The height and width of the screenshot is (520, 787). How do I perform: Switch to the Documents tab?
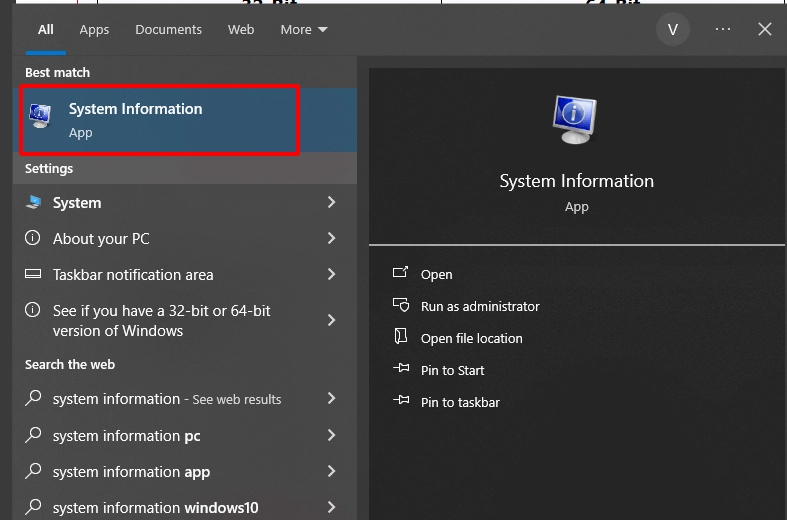(168, 30)
